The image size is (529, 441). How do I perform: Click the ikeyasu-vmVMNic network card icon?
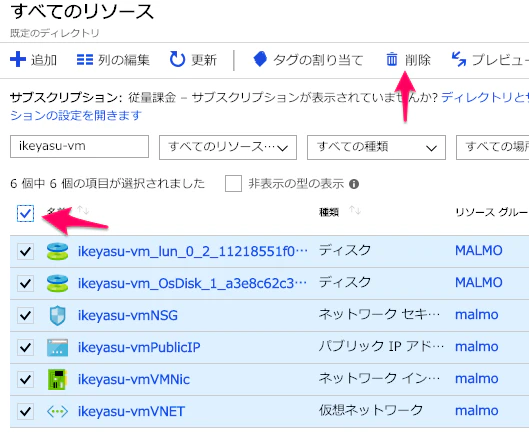57,380
